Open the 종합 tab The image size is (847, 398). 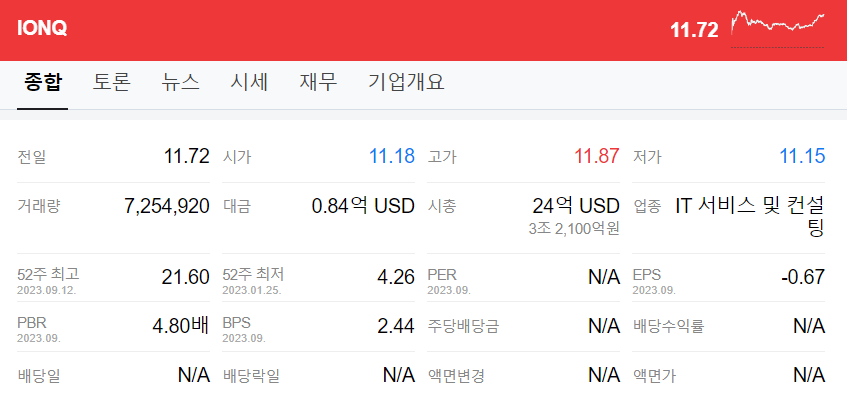click(x=43, y=83)
